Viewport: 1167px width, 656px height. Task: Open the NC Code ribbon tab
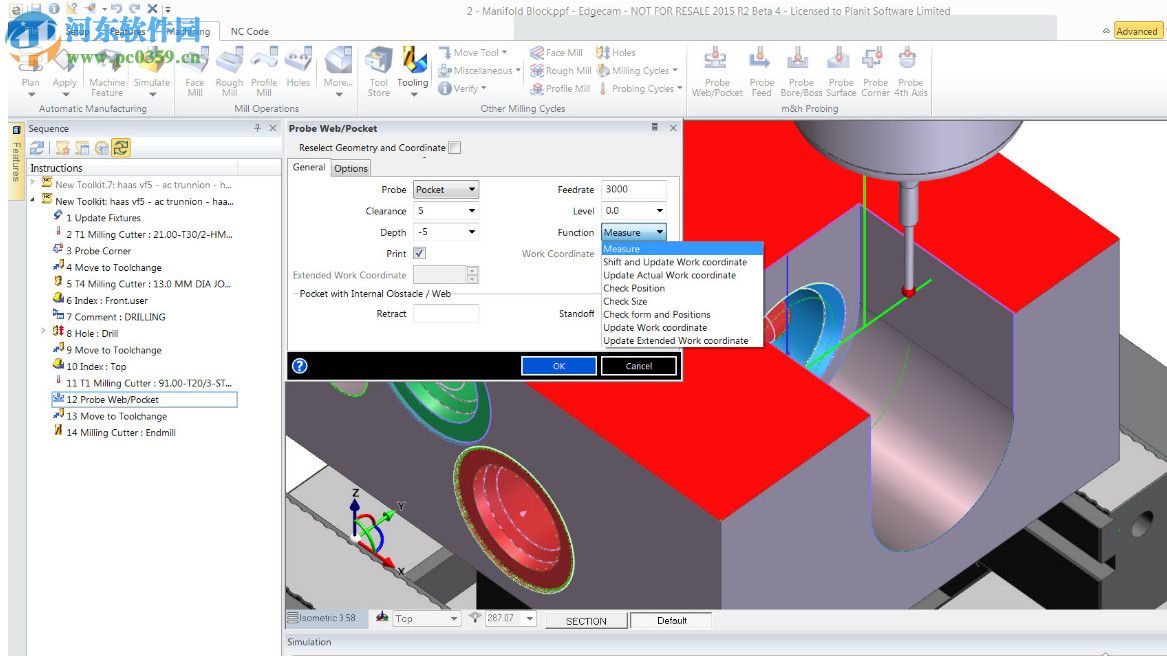coord(249,31)
